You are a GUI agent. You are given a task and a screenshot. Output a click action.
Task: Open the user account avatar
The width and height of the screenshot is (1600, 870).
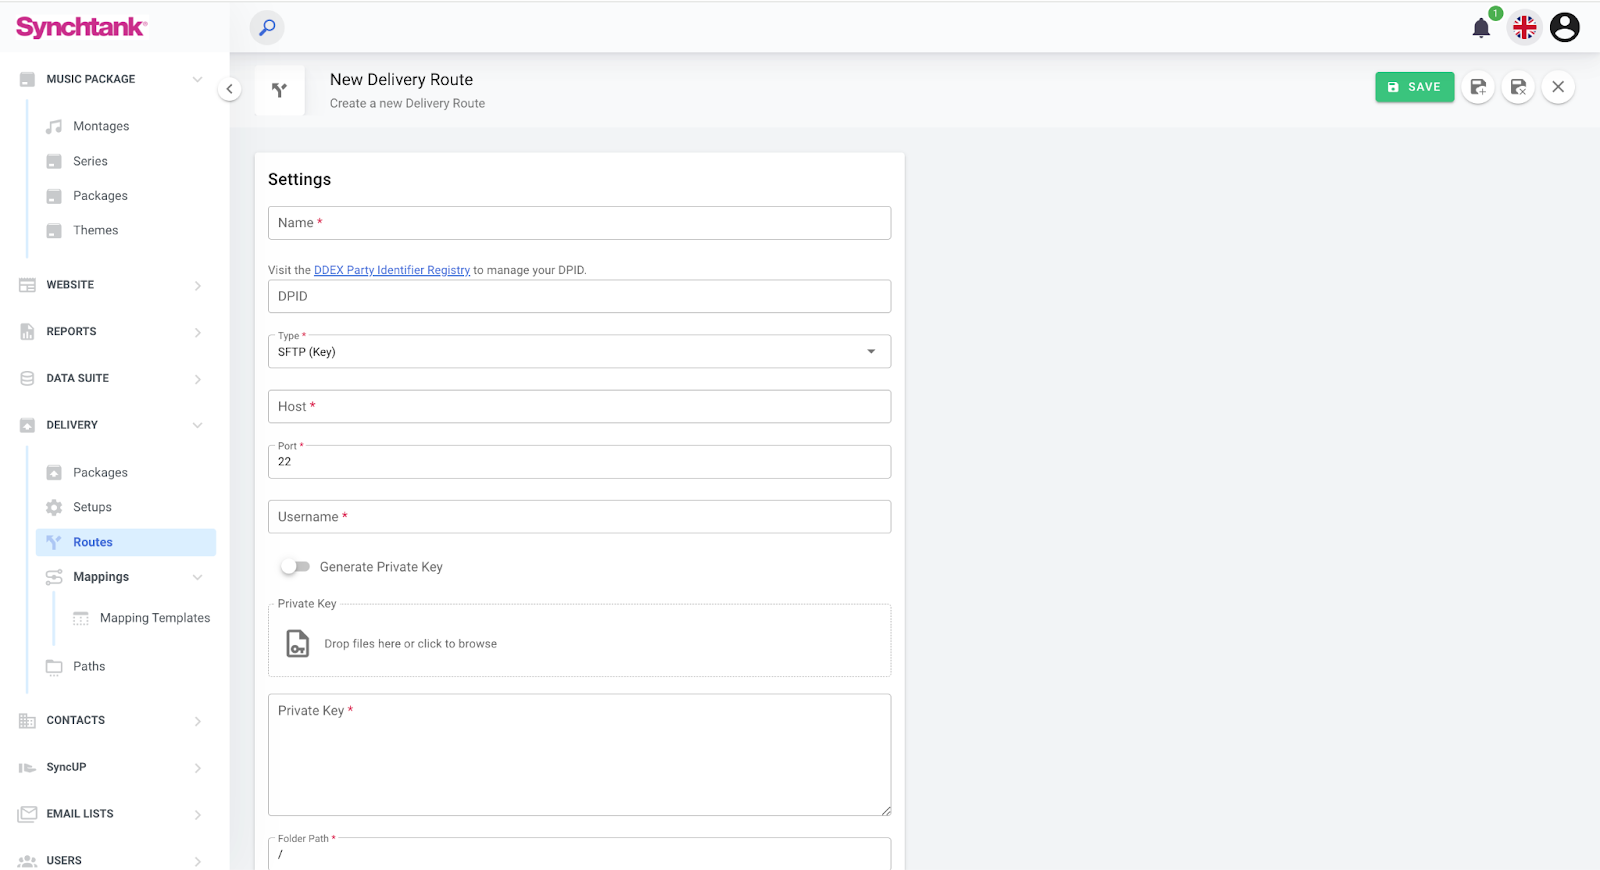[1564, 28]
